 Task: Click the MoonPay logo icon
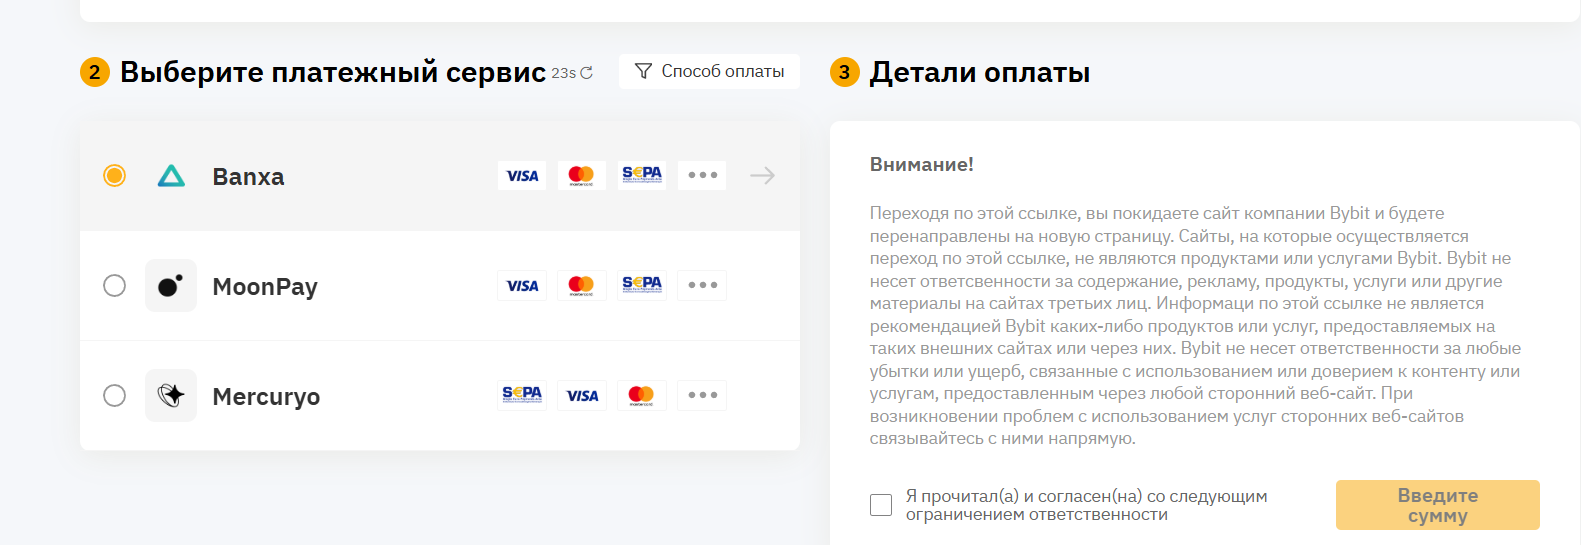[171, 286]
